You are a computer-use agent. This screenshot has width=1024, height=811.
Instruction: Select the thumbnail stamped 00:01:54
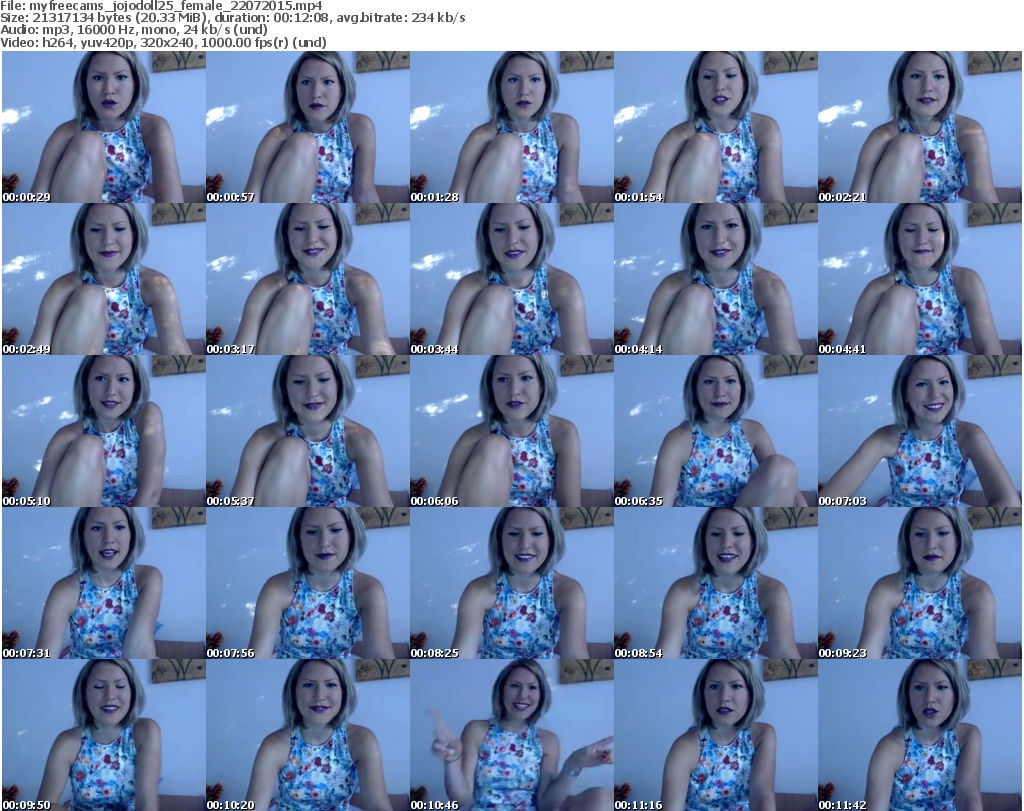coord(715,127)
